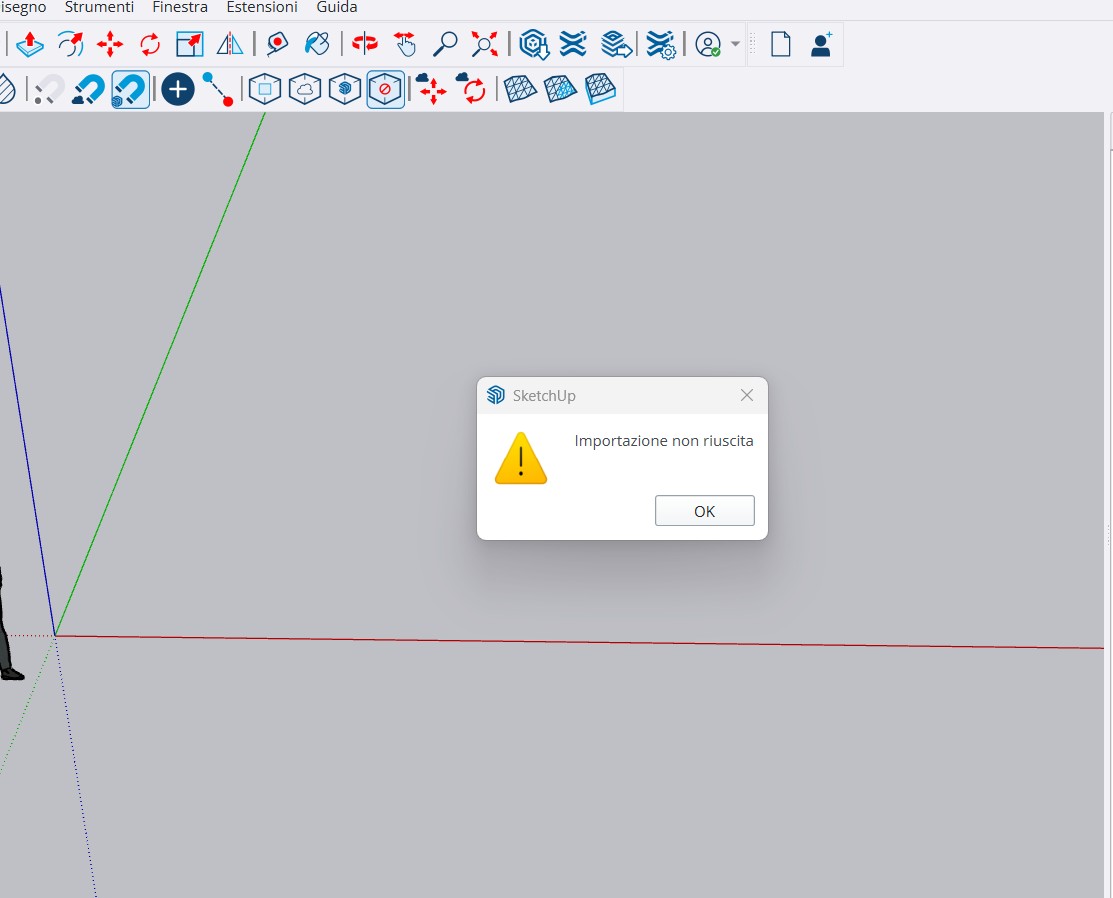1113x898 pixels.
Task: Select the Move tool with four red arrows
Action: 110,44
